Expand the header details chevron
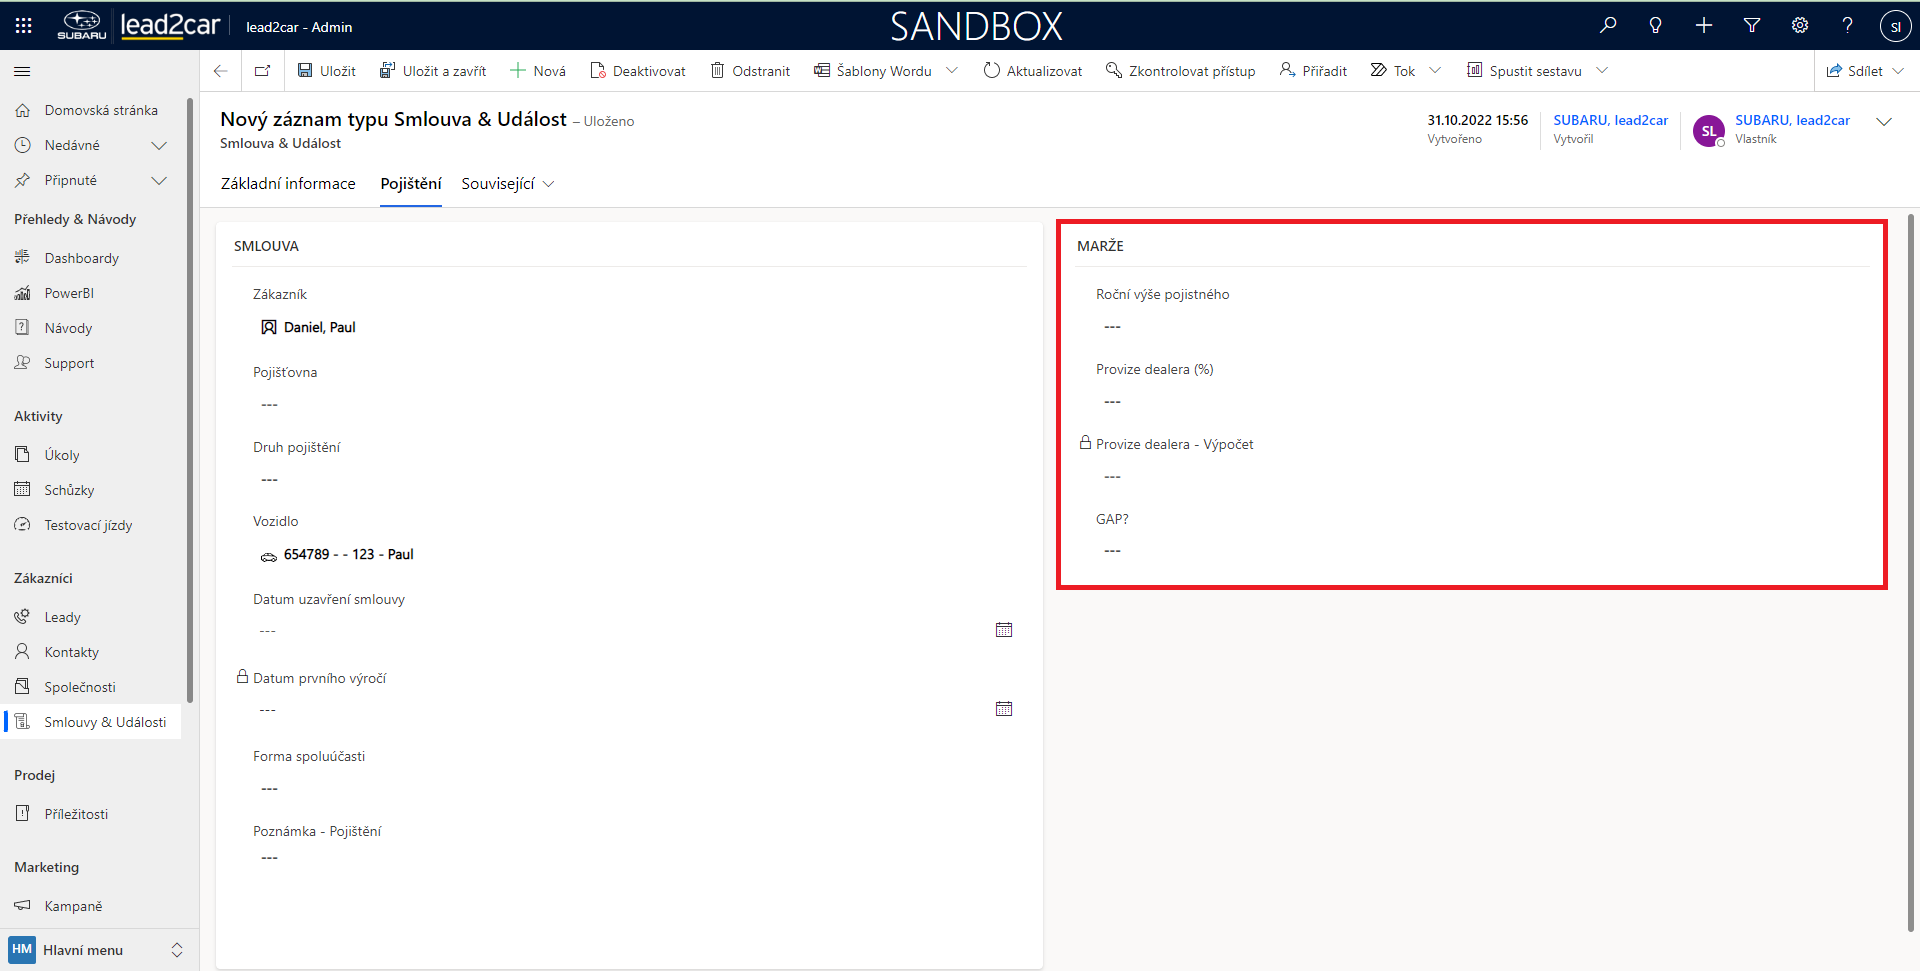Image resolution: width=1920 pixels, height=971 pixels. (1884, 122)
